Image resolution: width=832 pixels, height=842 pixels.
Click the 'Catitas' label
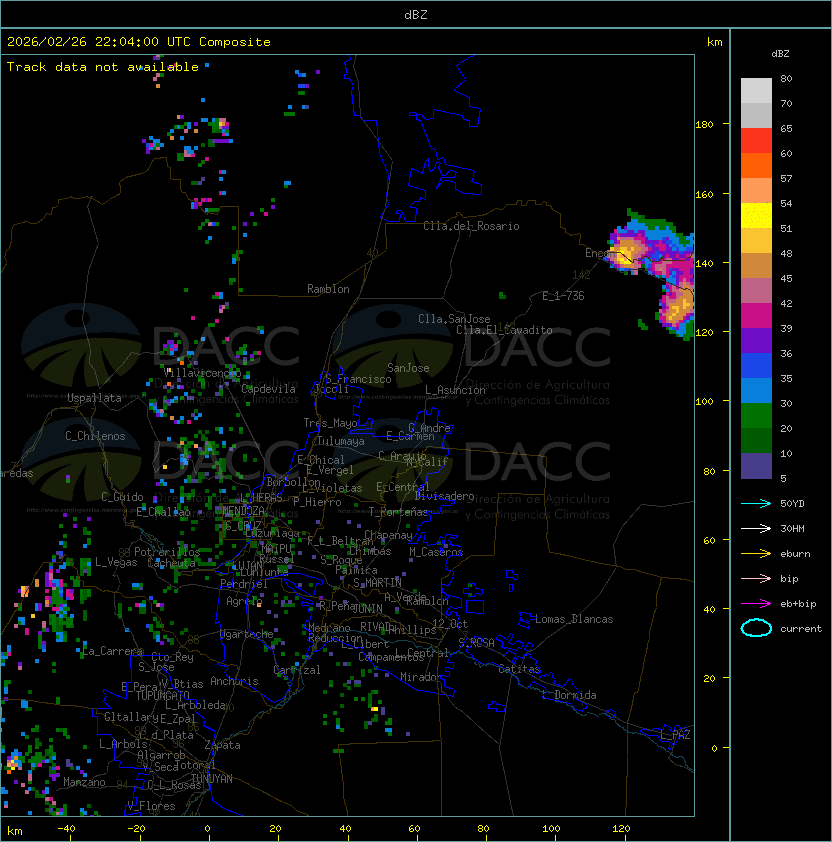click(x=519, y=669)
